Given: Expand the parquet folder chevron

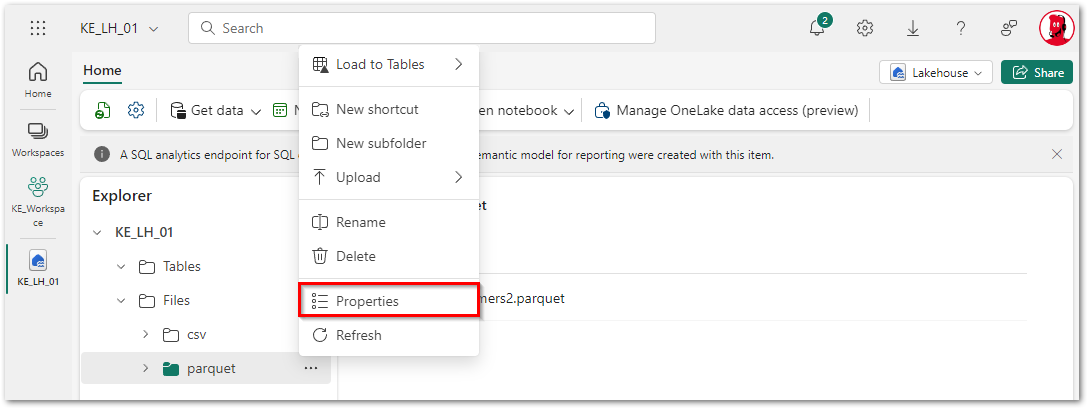Looking at the screenshot, I should [x=146, y=369].
